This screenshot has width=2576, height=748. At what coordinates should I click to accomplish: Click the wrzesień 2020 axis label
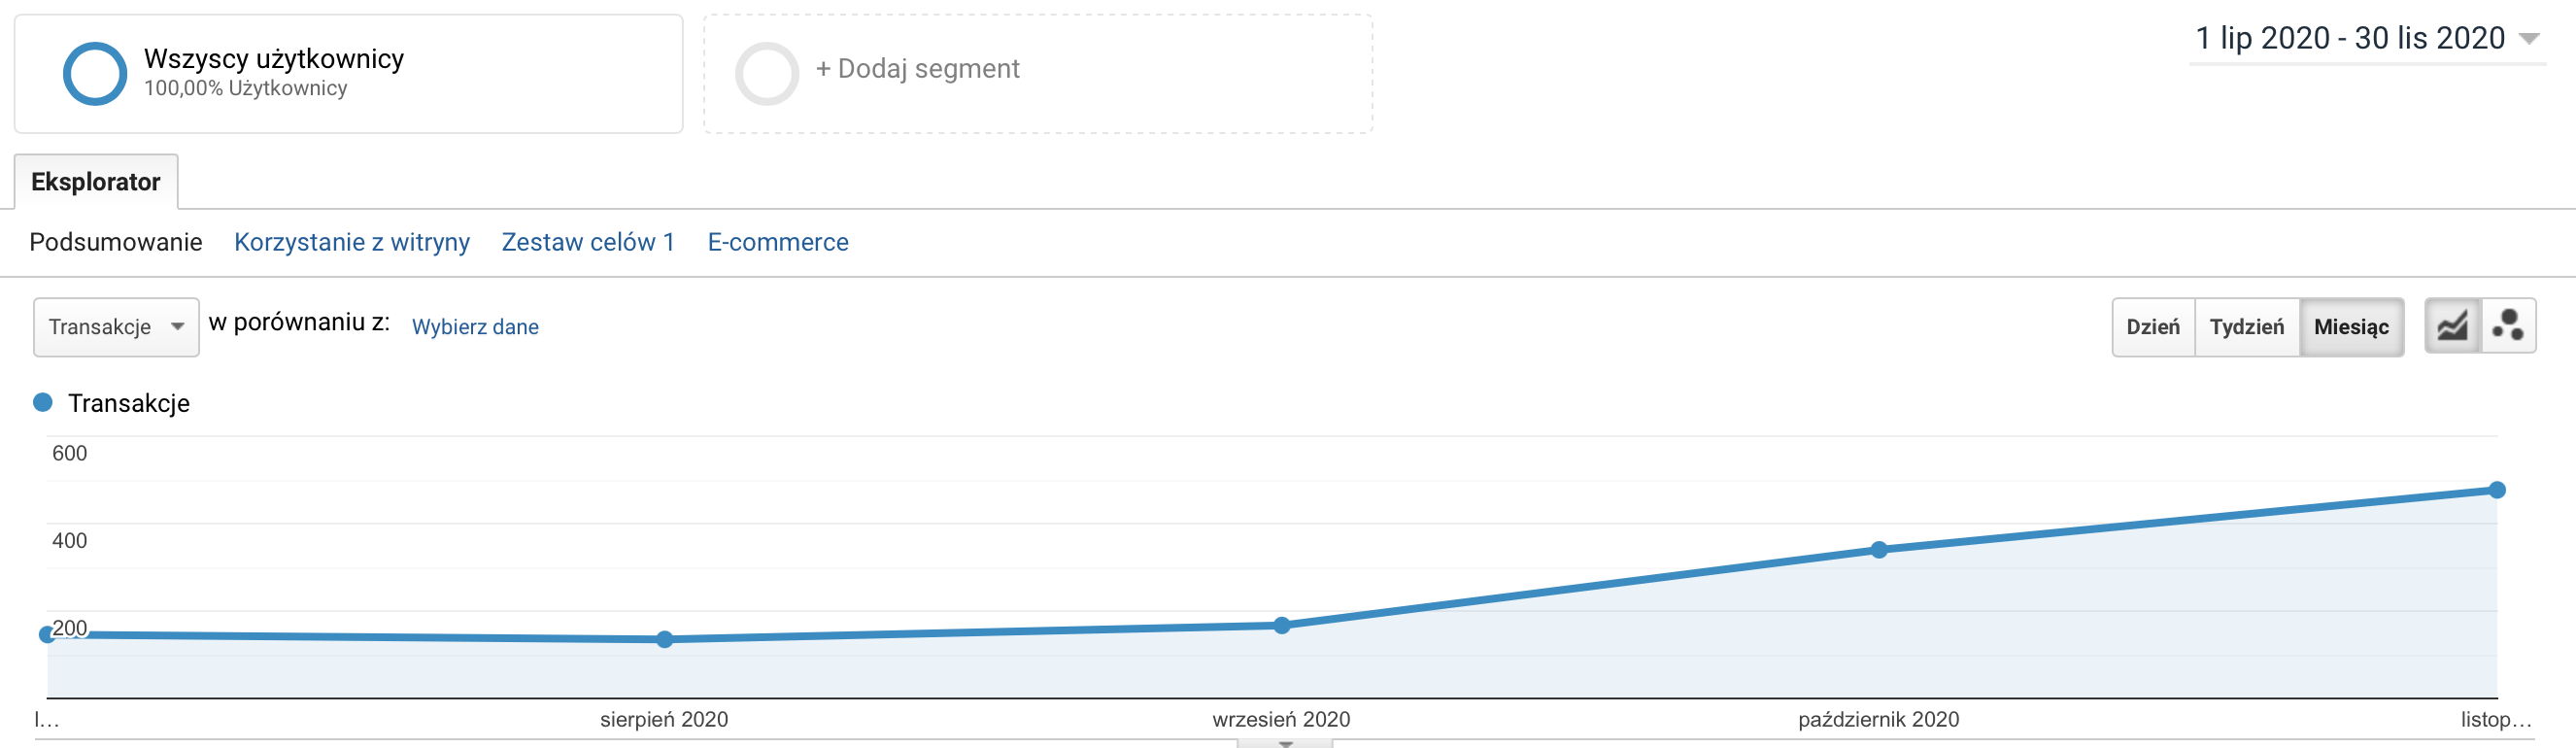tap(1281, 719)
